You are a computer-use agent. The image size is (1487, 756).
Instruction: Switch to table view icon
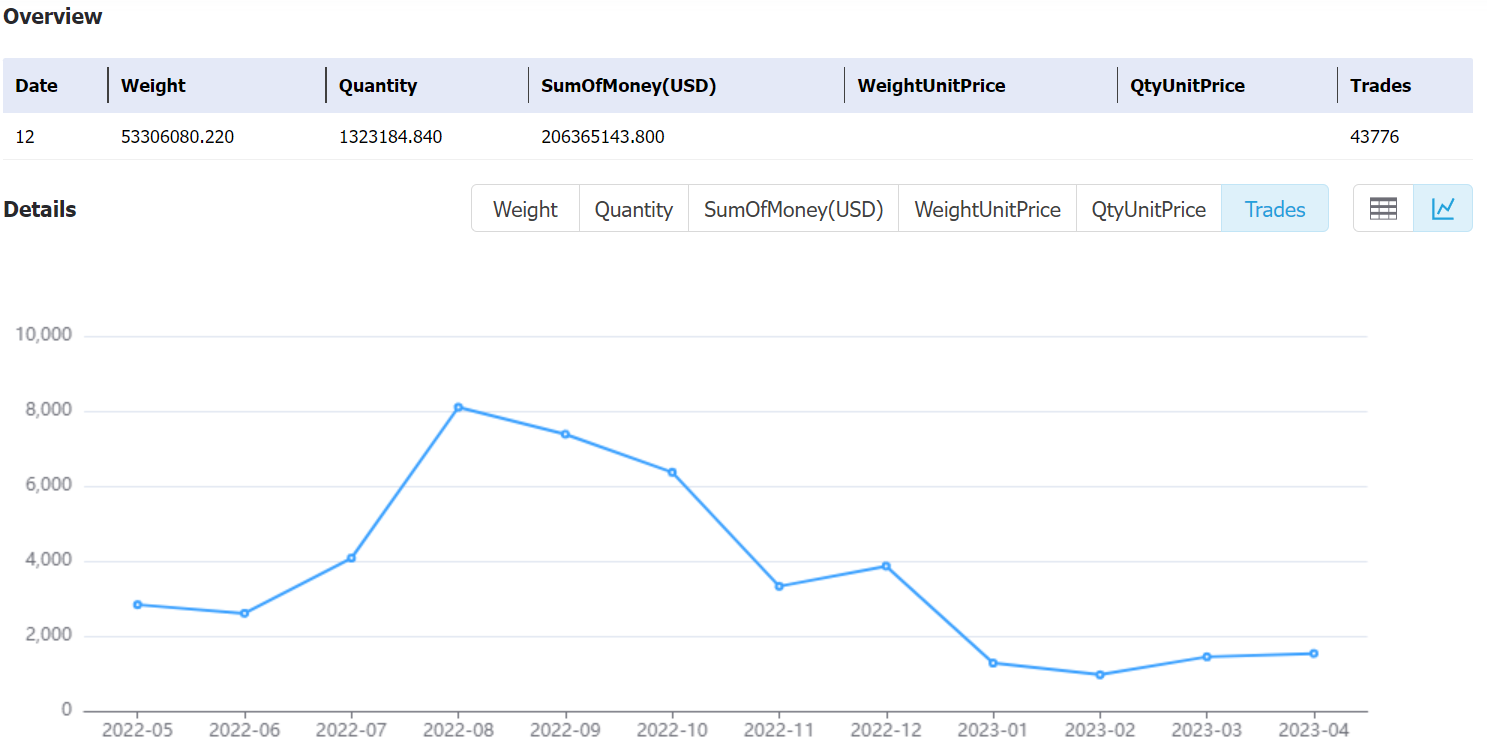coord(1383,208)
